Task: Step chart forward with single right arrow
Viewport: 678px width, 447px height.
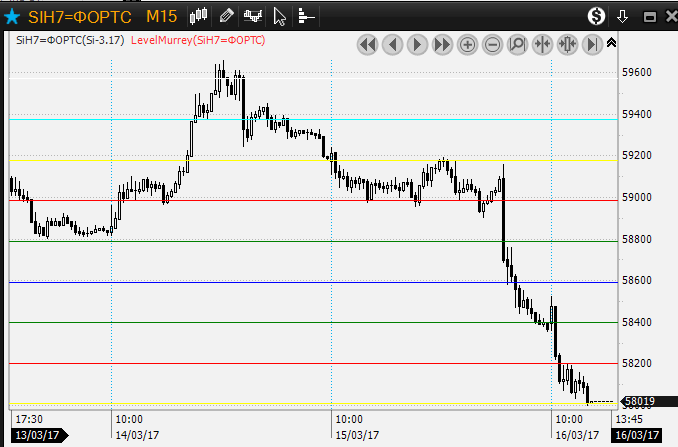Action: pos(417,44)
